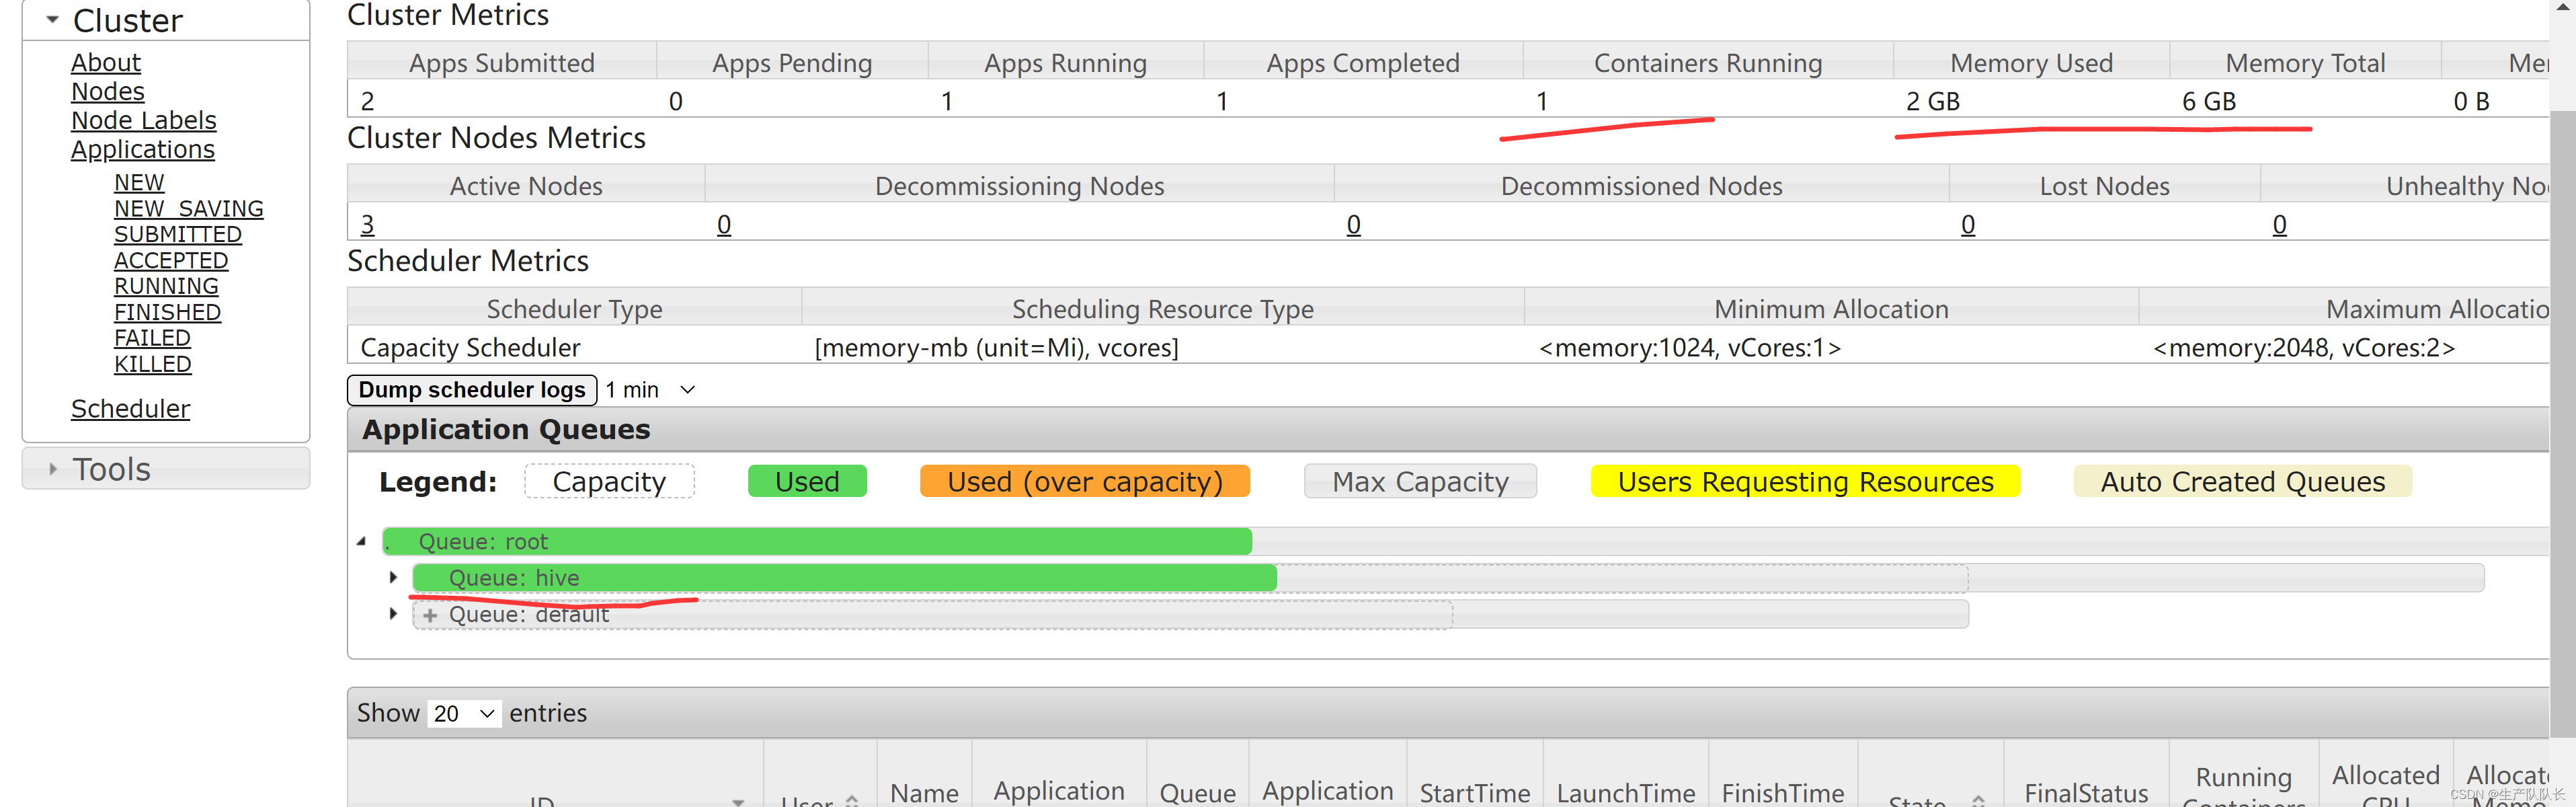Click the green Queue: hive usage bar
The width and height of the screenshot is (2576, 807).
coord(844,578)
